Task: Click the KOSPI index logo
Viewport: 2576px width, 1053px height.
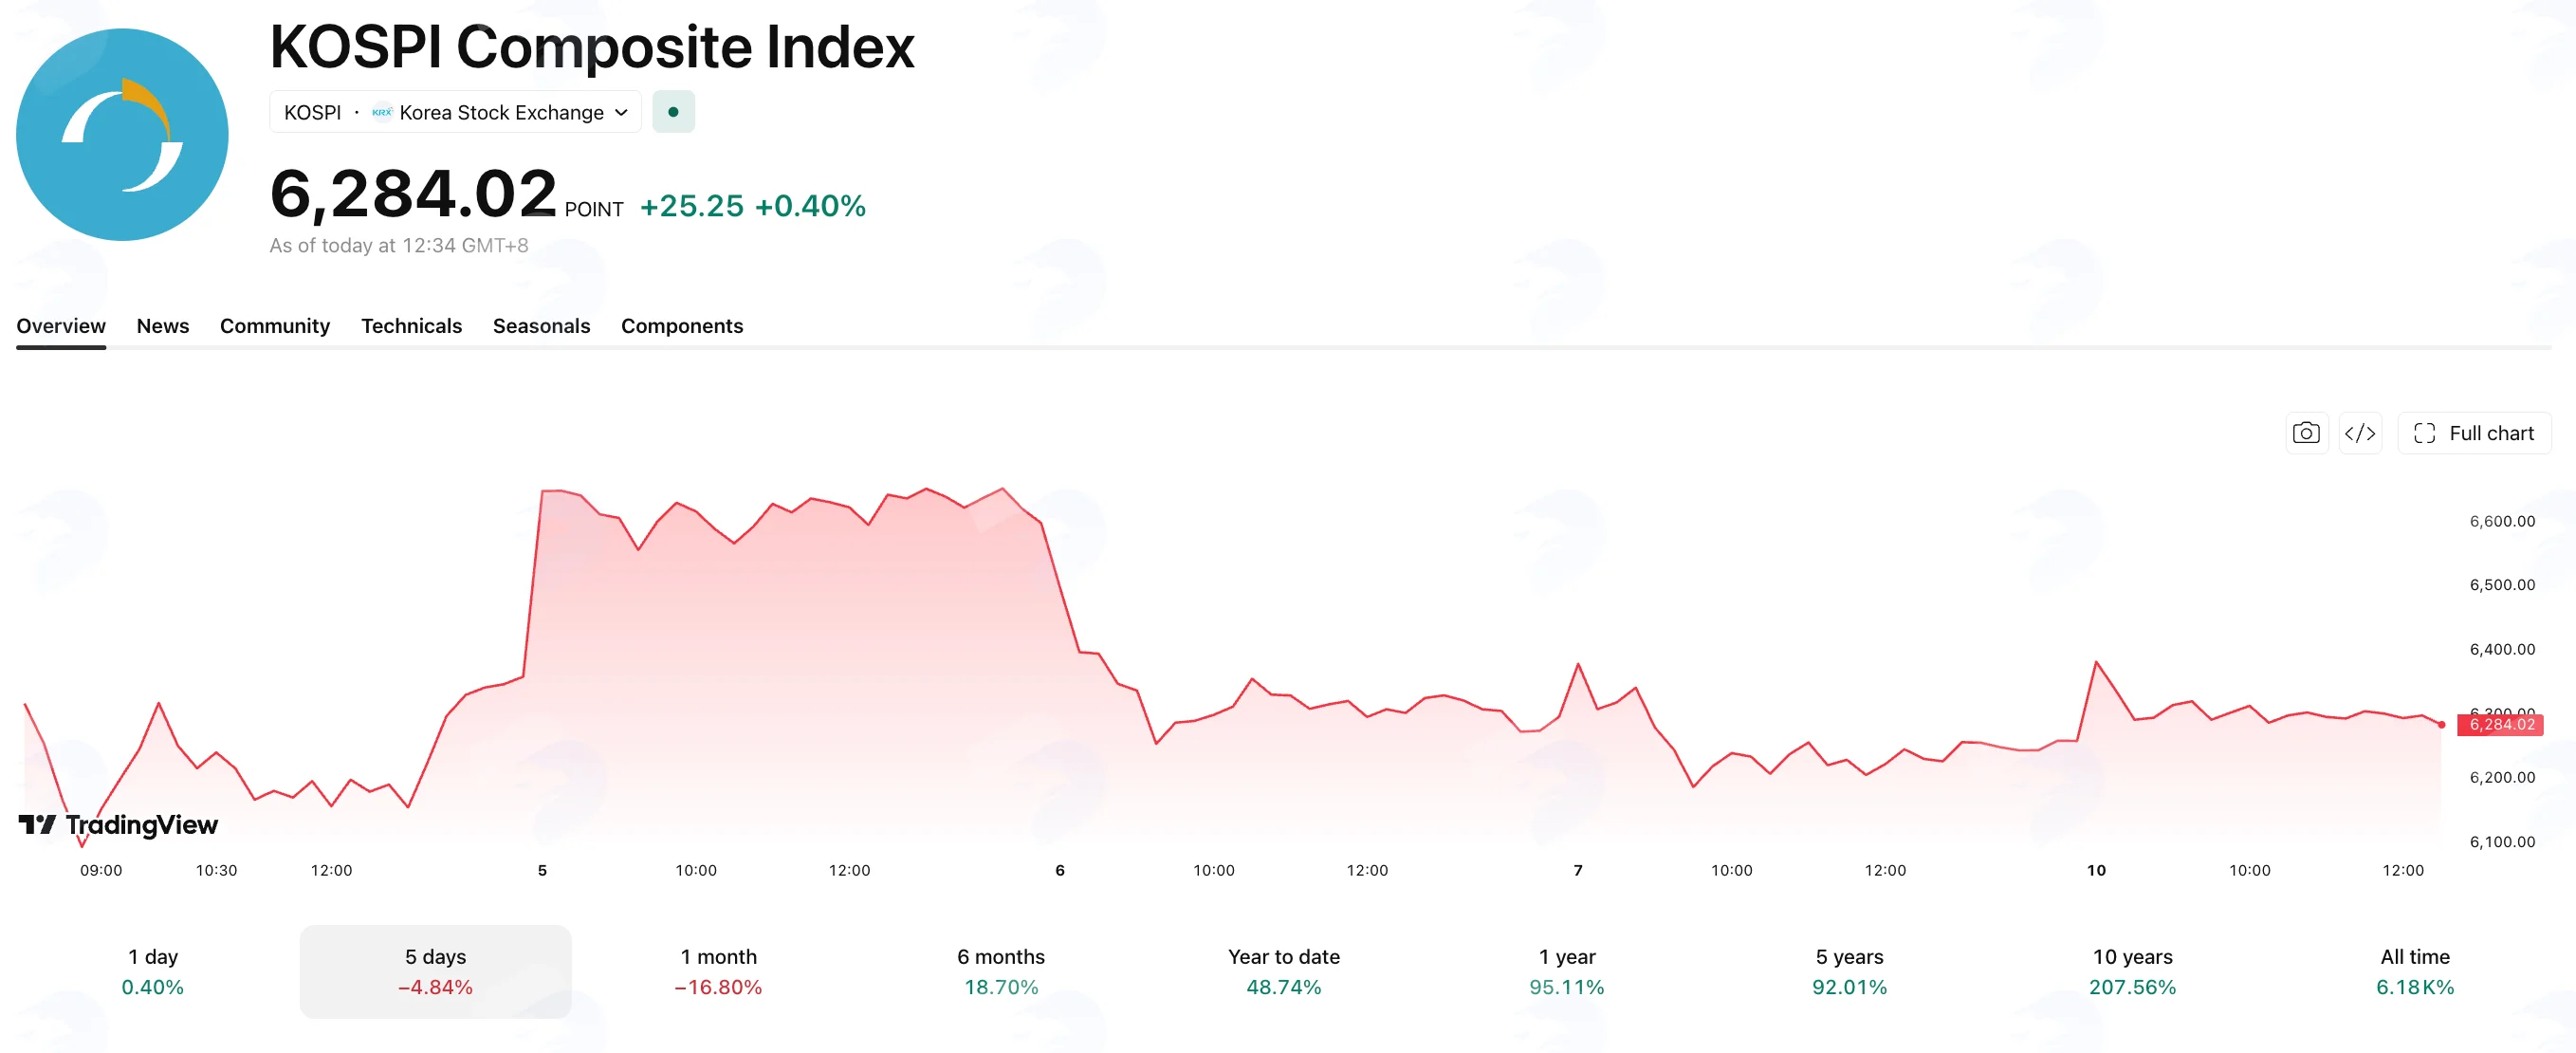Action: tap(122, 134)
